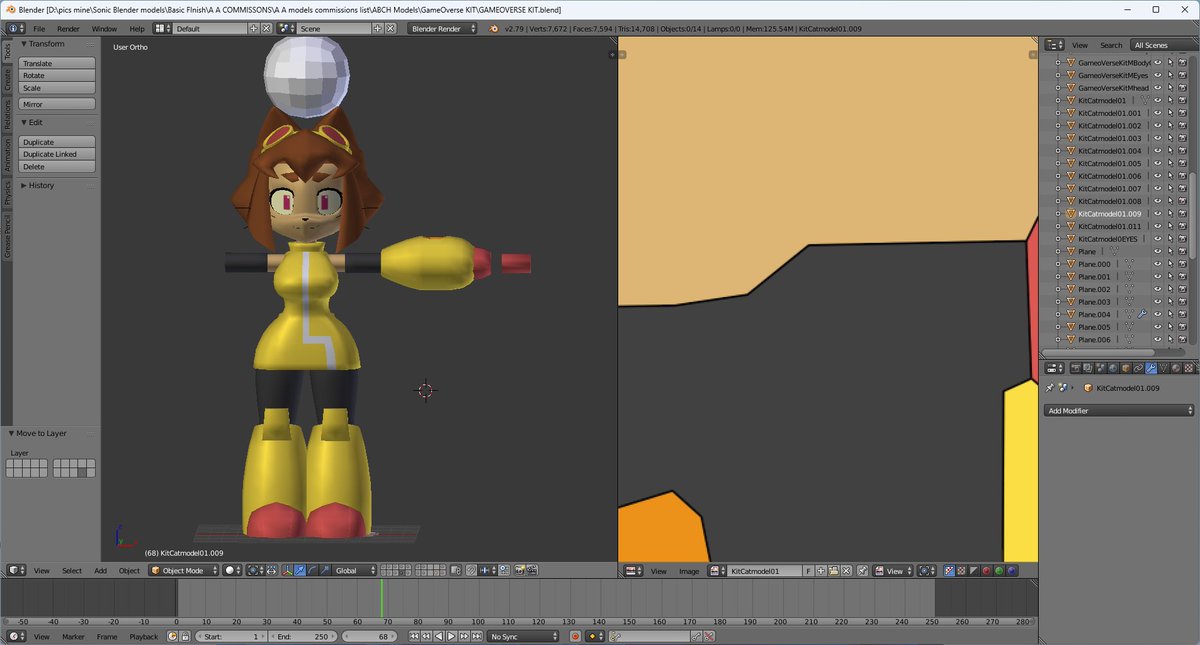Image resolution: width=1200 pixels, height=645 pixels.
Task: Click the Delete button
Action: pos(58,166)
